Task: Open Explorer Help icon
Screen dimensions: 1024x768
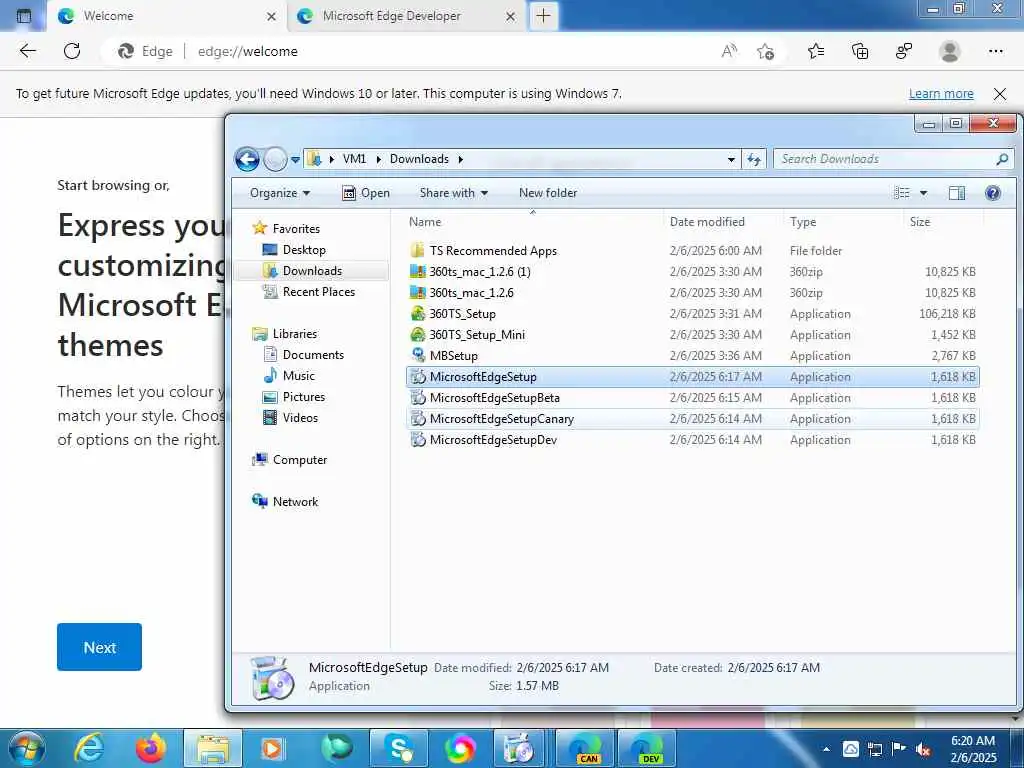Action: point(993,193)
